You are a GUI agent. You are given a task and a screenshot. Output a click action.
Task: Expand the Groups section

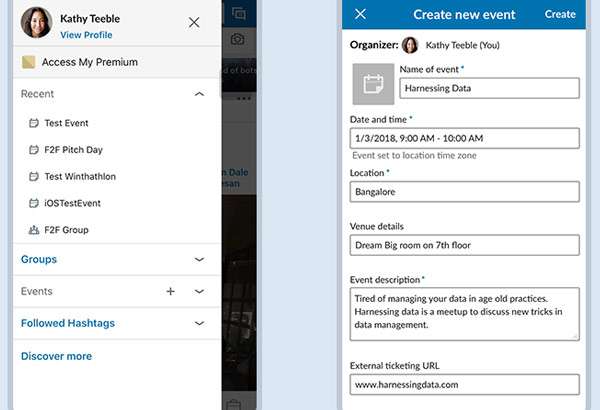pyautogui.click(x=199, y=259)
